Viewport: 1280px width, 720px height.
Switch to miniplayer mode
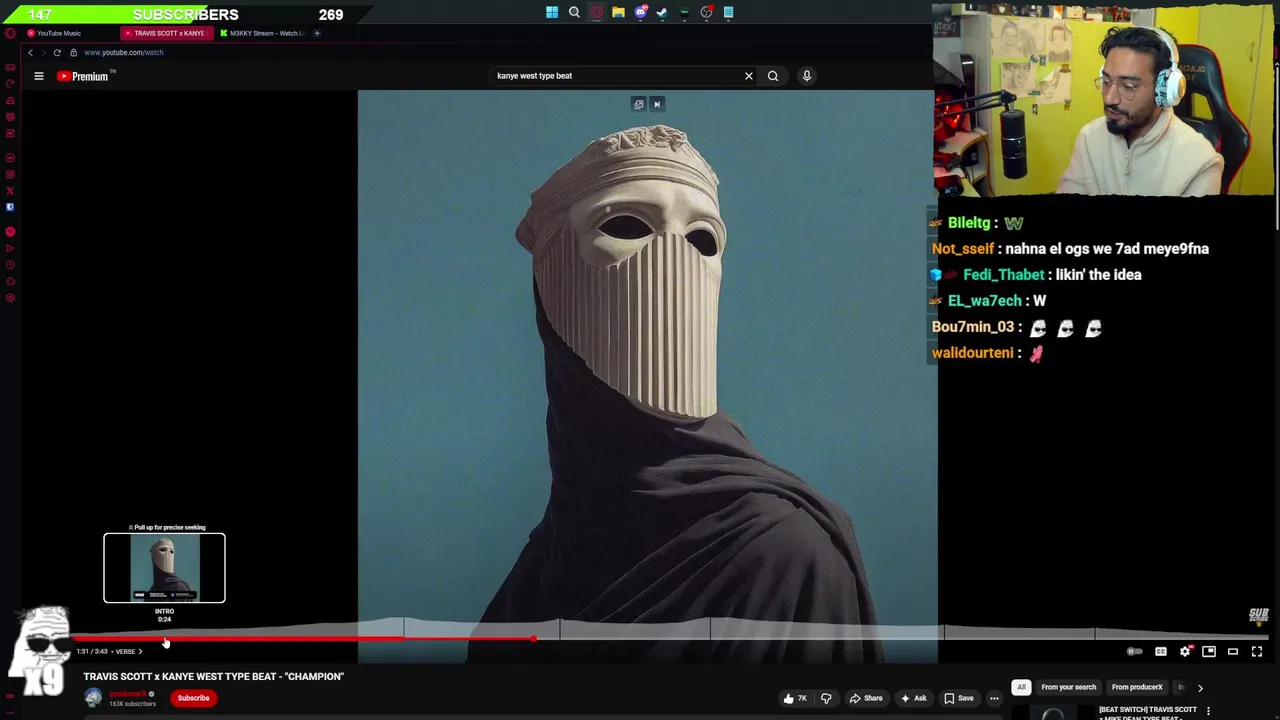1209,652
